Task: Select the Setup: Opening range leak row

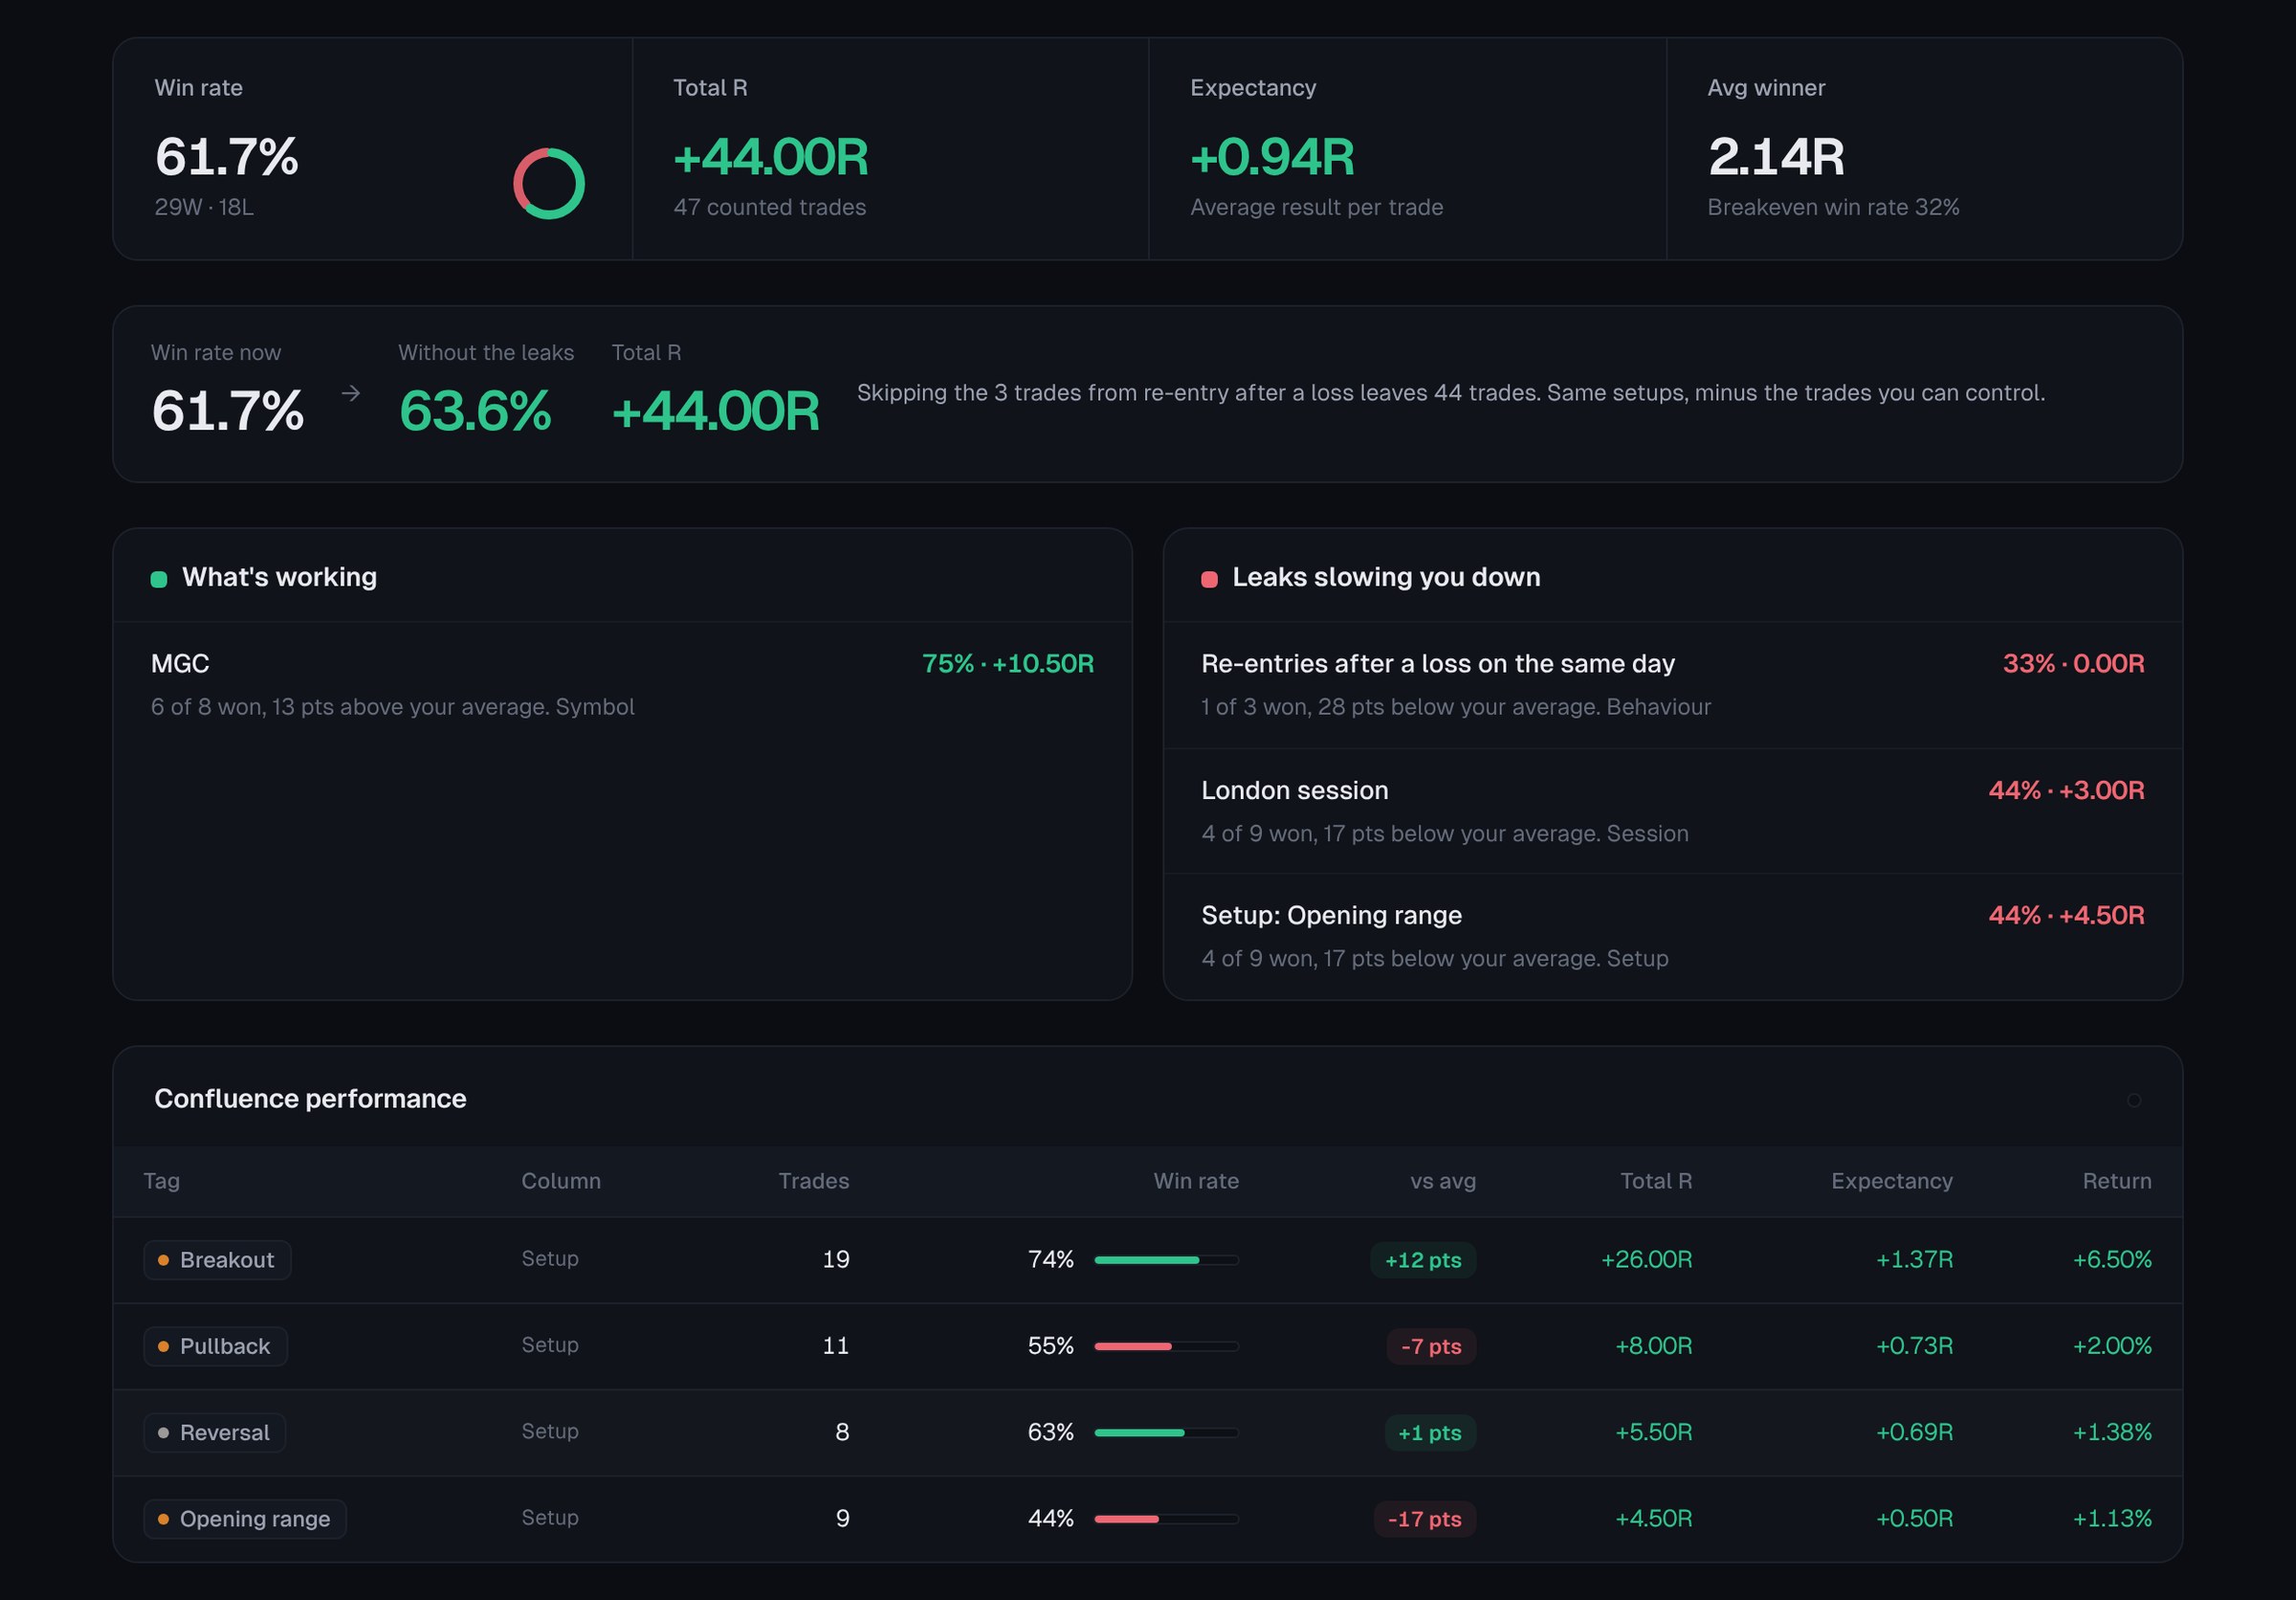Action: pyautogui.click(x=1672, y=937)
